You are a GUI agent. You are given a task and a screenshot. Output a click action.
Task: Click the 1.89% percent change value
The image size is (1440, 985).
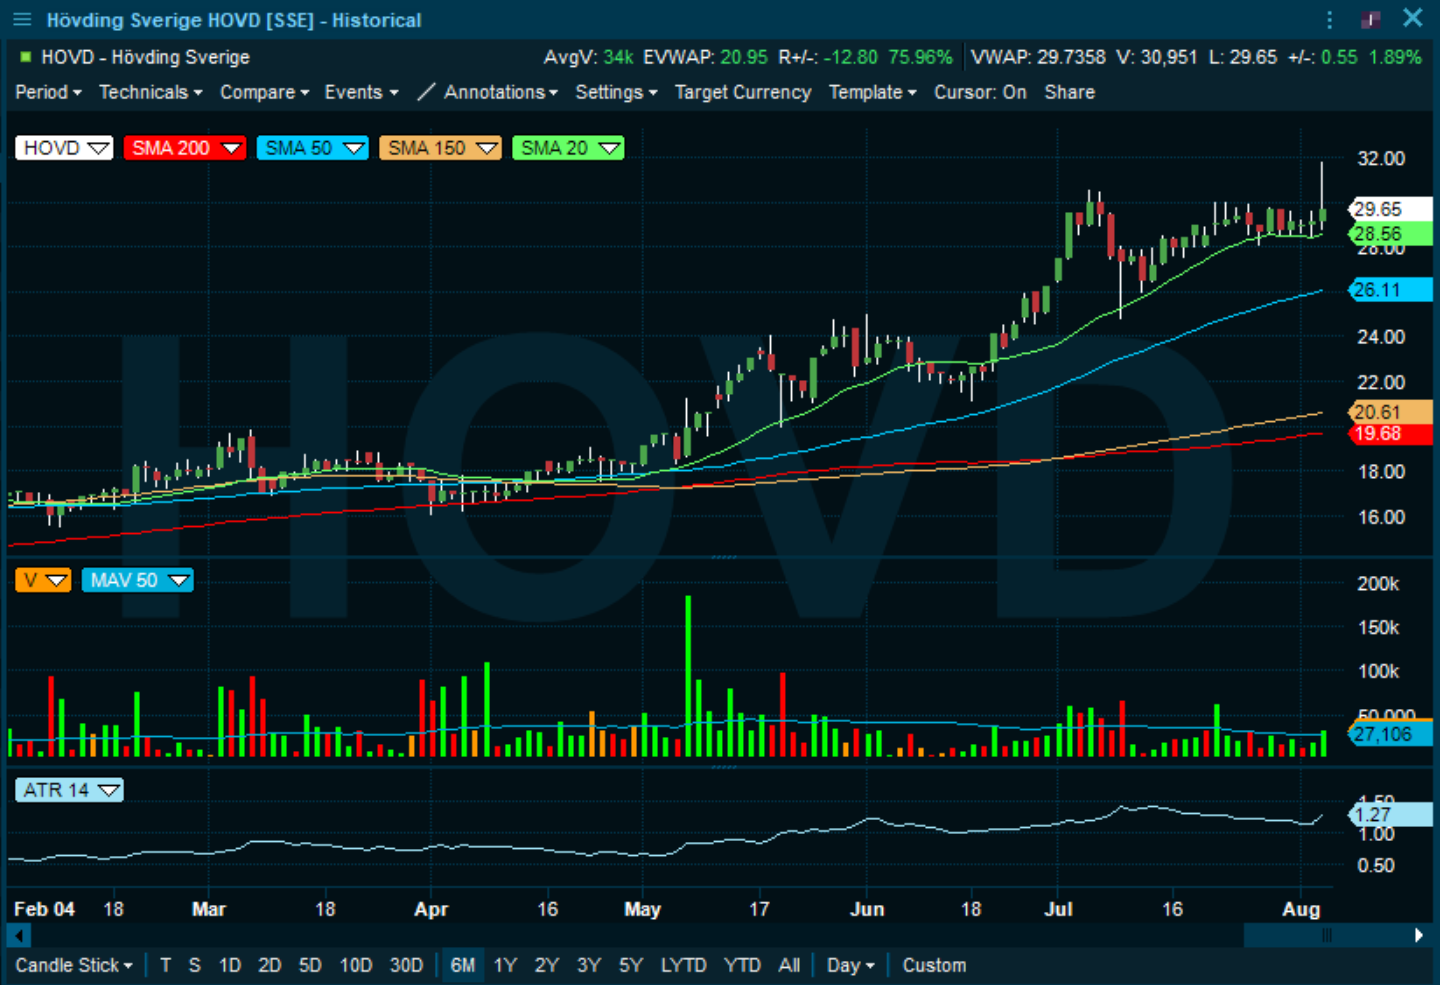(1395, 57)
